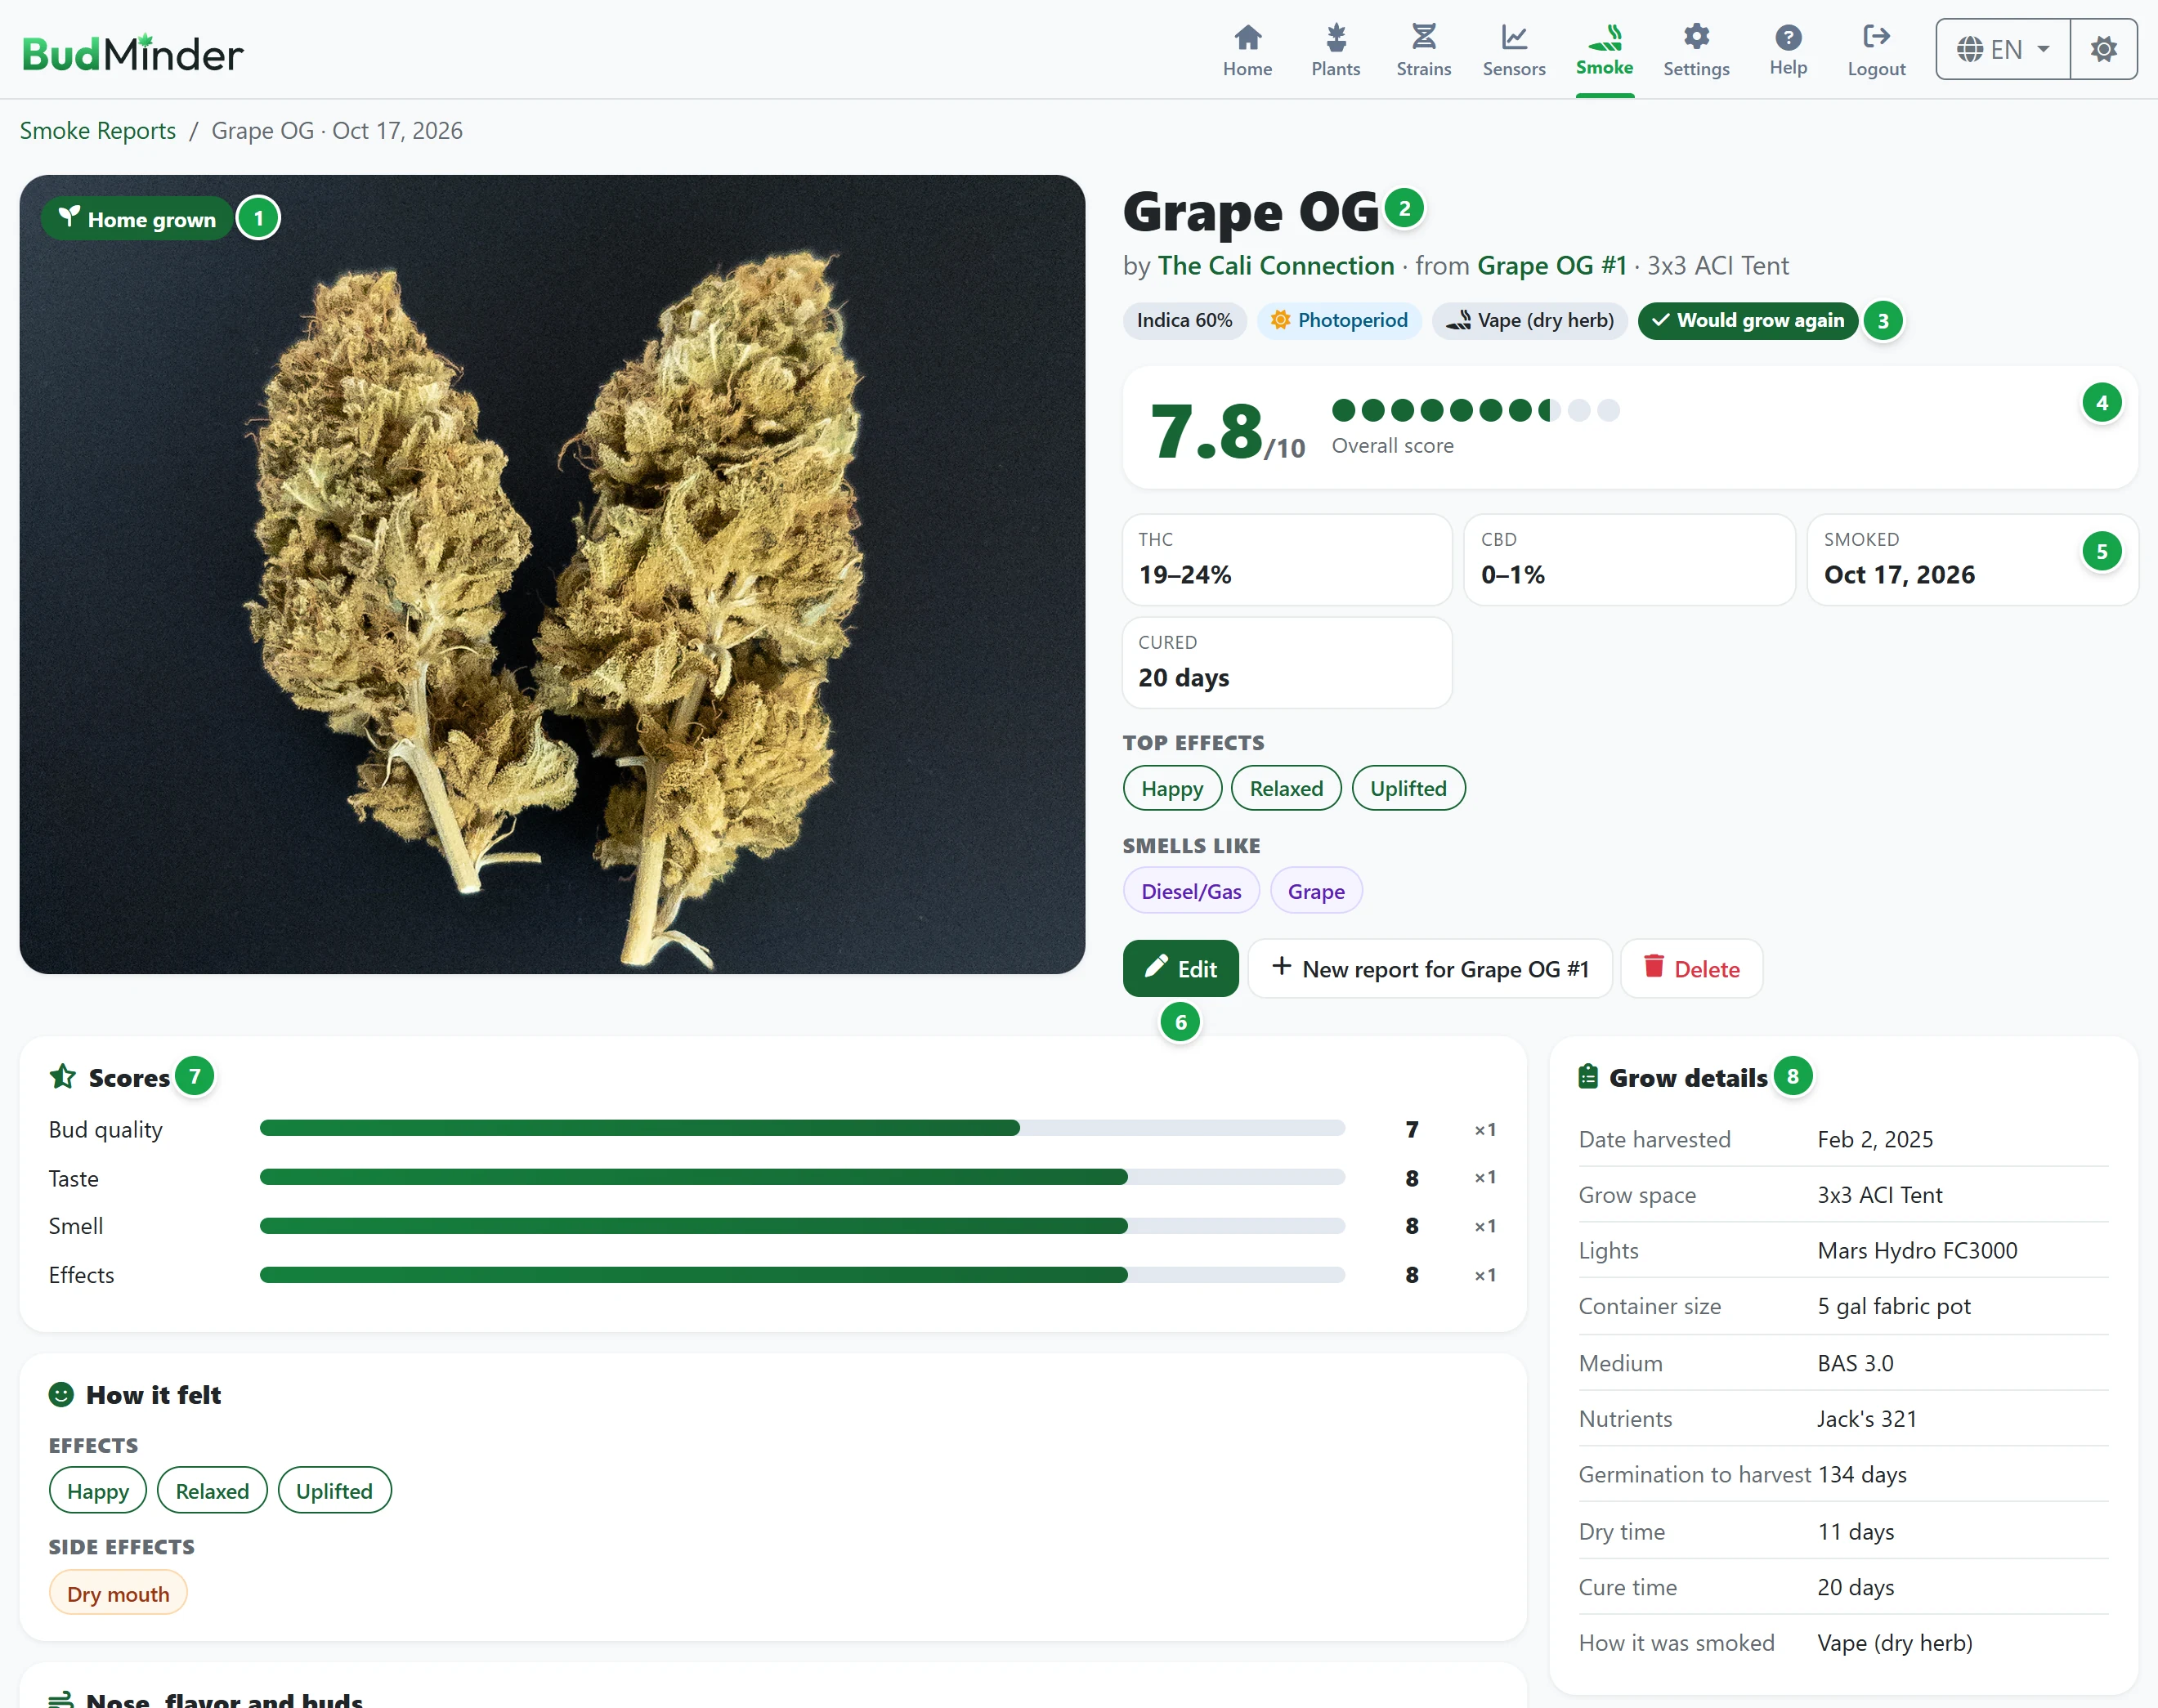This screenshot has width=2158, height=1708.
Task: Click the Happy chip under Top Effects
Action: 1172,789
